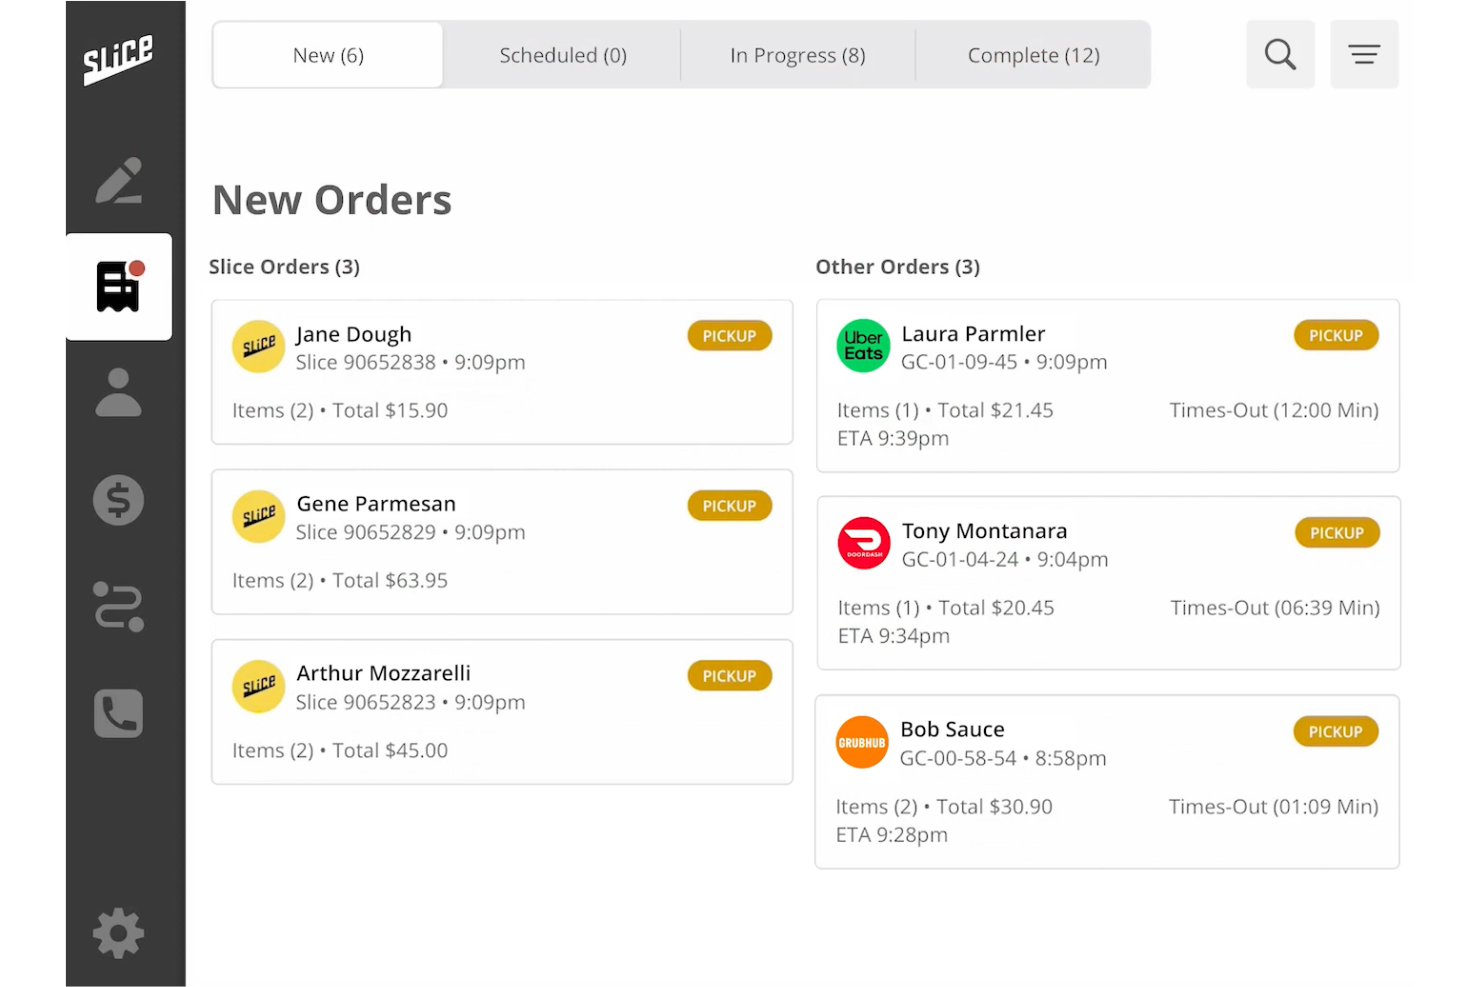Click the Grubhub logo on Bob Sauce's order
The height and width of the screenshot is (987, 1480).
pyautogui.click(x=861, y=741)
